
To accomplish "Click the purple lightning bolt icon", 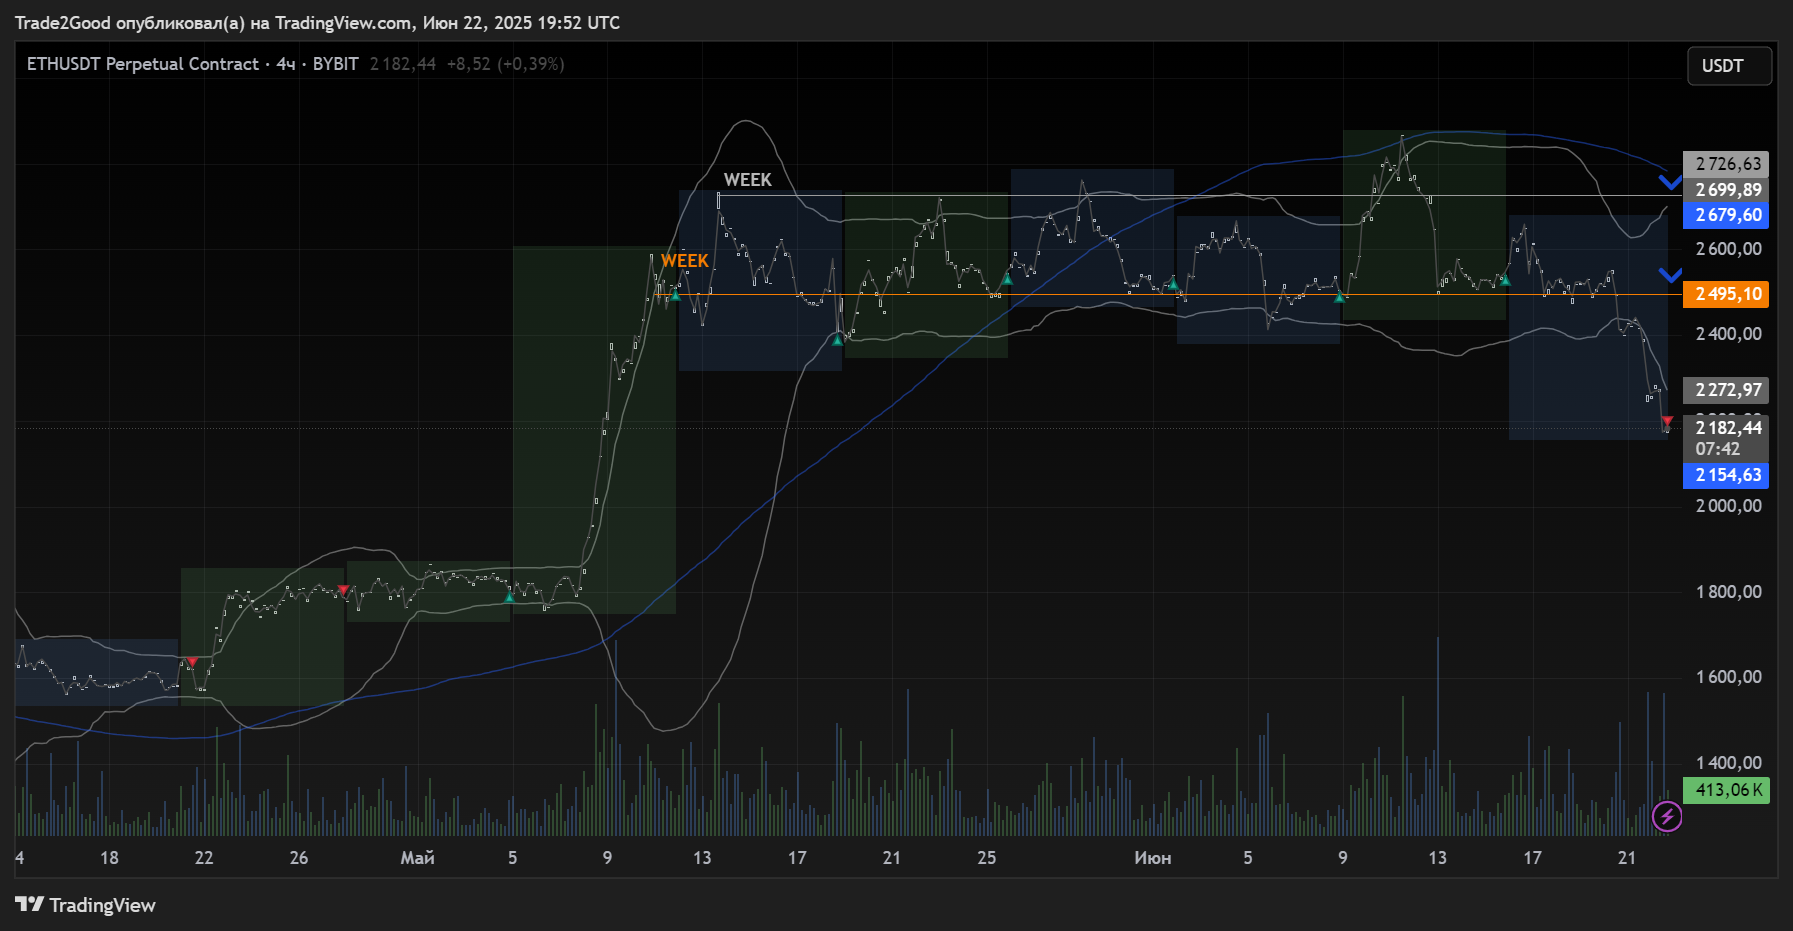I will tap(1666, 817).
